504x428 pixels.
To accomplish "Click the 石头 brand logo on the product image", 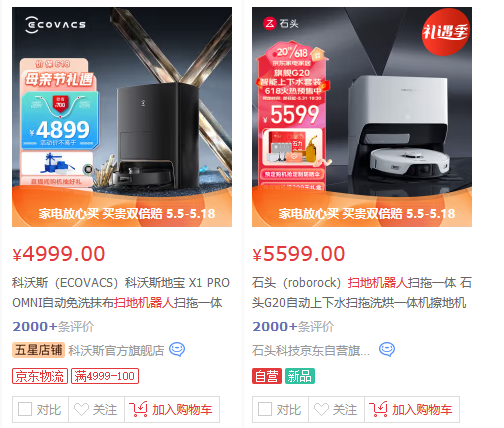I will [x=281, y=24].
